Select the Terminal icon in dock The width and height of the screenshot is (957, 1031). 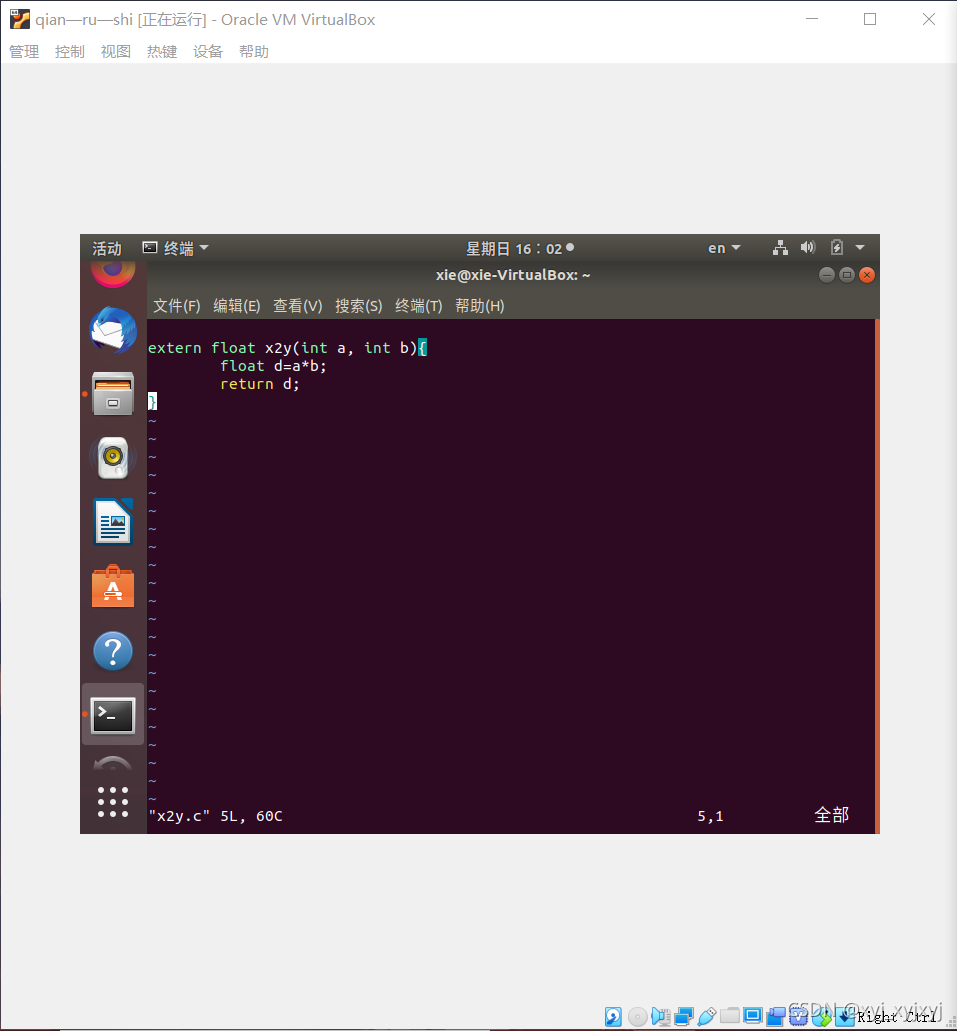tap(112, 715)
